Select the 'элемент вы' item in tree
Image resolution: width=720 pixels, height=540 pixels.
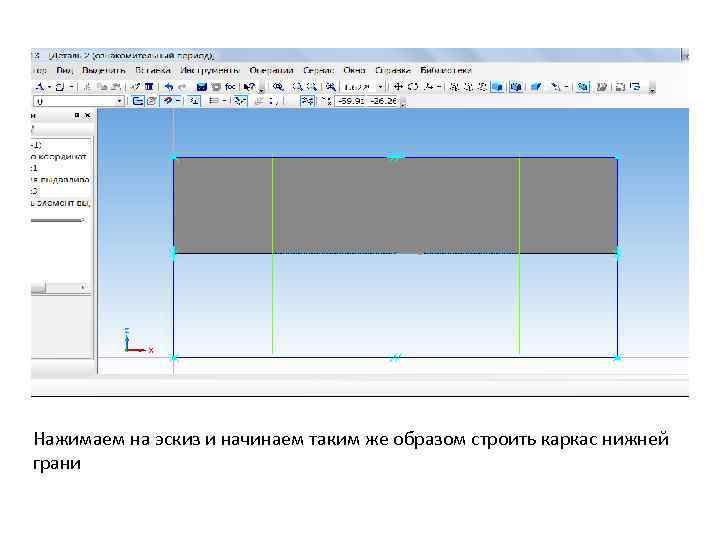click(x=61, y=202)
